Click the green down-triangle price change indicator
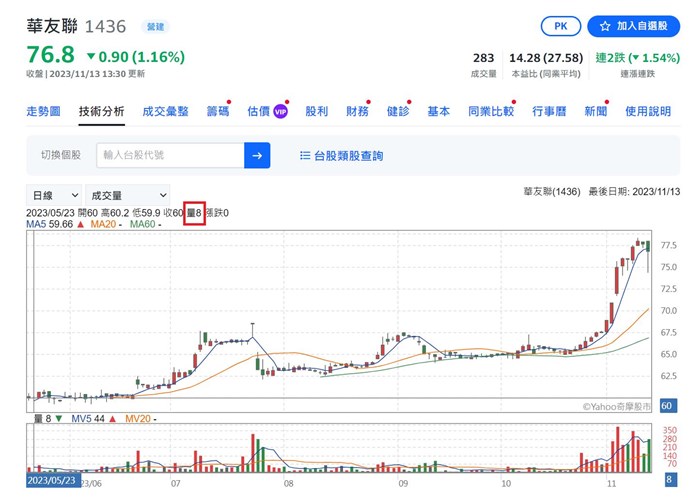The width and height of the screenshot is (690, 502). pos(91,56)
